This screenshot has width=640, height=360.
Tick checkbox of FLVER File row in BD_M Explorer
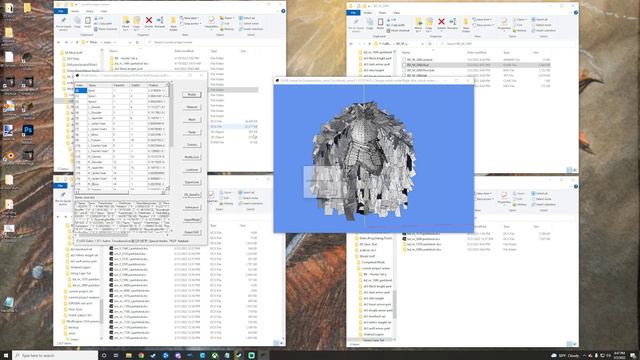(404, 65)
